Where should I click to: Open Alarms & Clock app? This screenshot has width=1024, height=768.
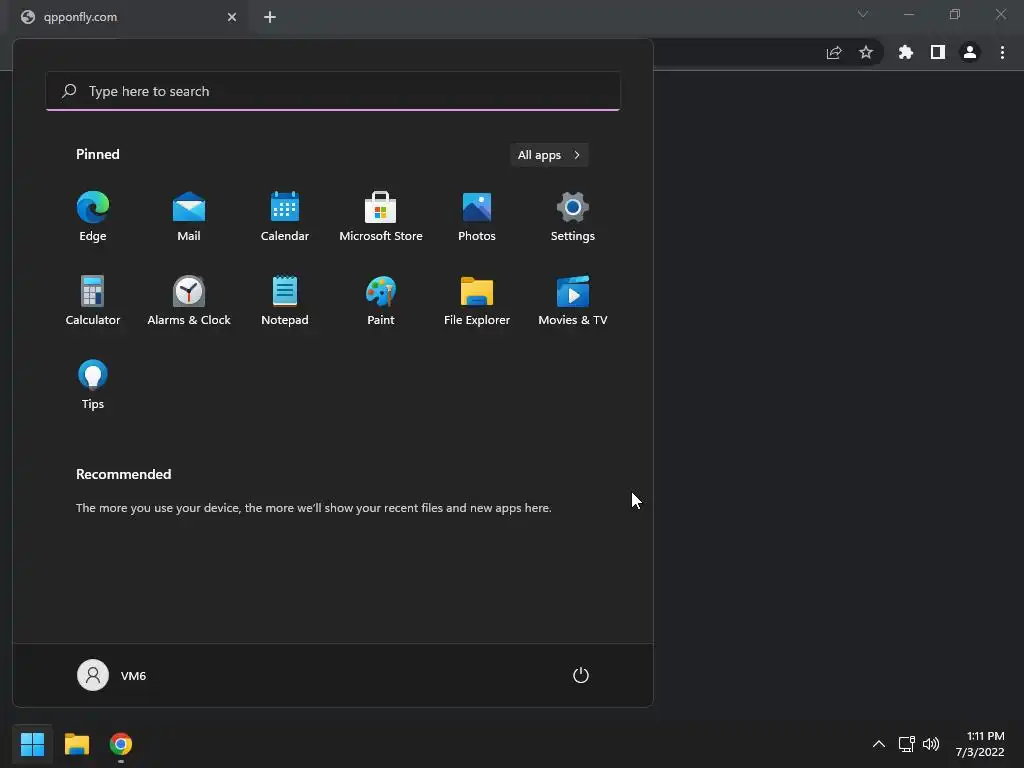(x=189, y=300)
